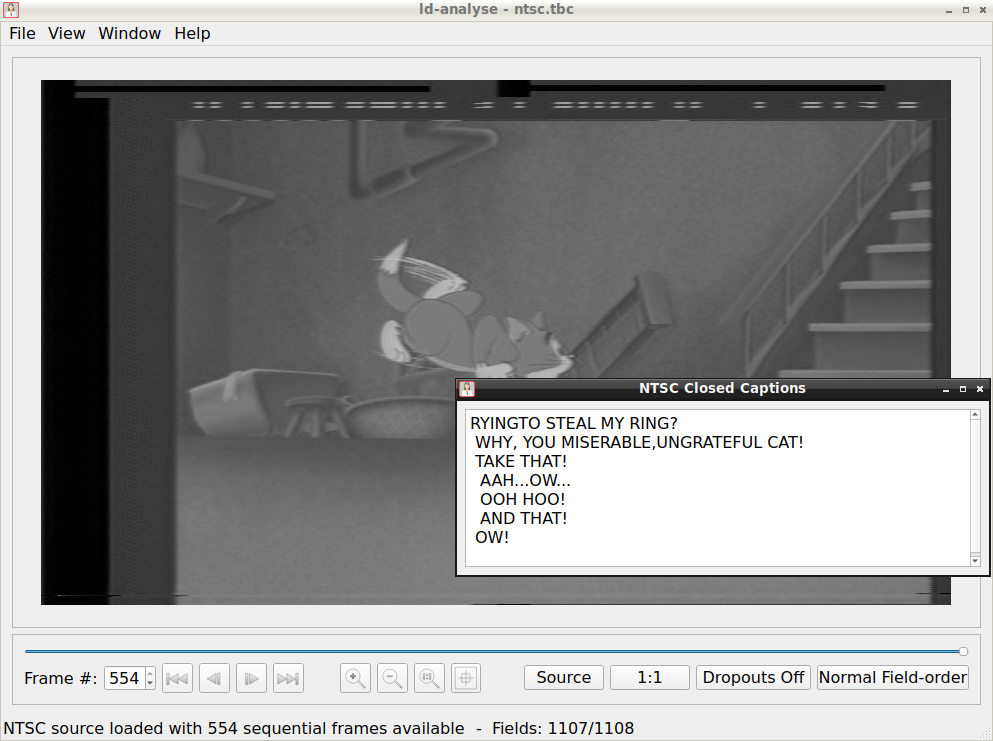Toggle the Source view button

point(564,677)
